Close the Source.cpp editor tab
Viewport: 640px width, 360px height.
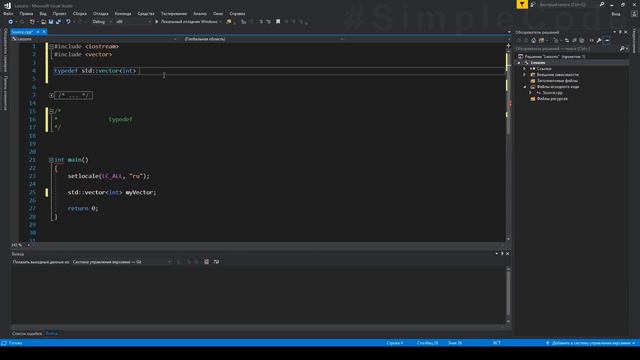(x=44, y=32)
